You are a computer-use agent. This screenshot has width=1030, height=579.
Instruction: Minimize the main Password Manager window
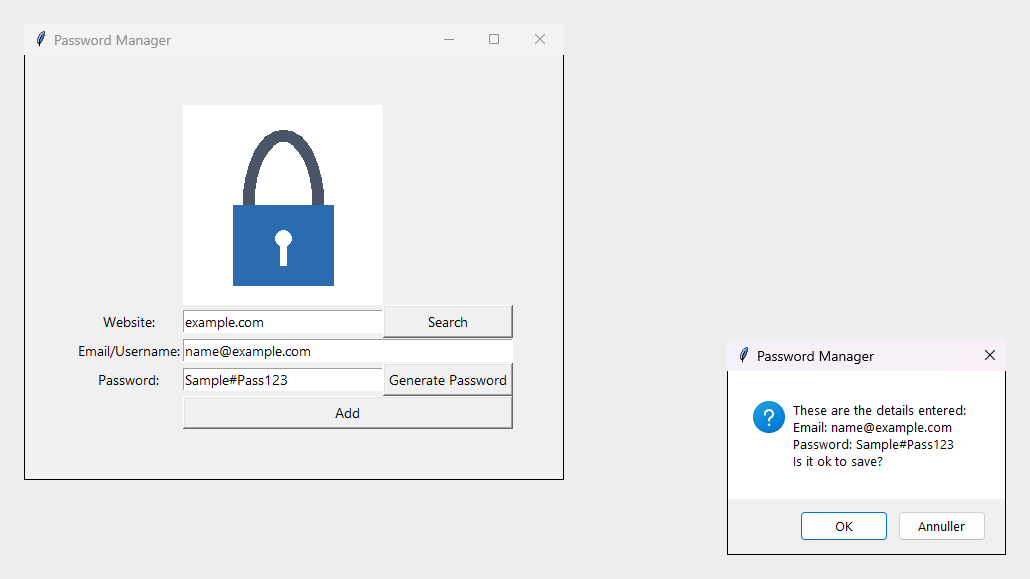449,39
